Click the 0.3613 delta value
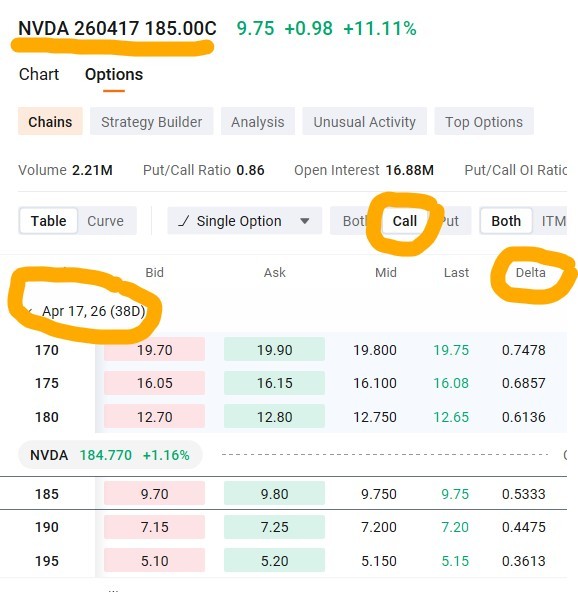Screen dimensions: 578x592 [524, 561]
